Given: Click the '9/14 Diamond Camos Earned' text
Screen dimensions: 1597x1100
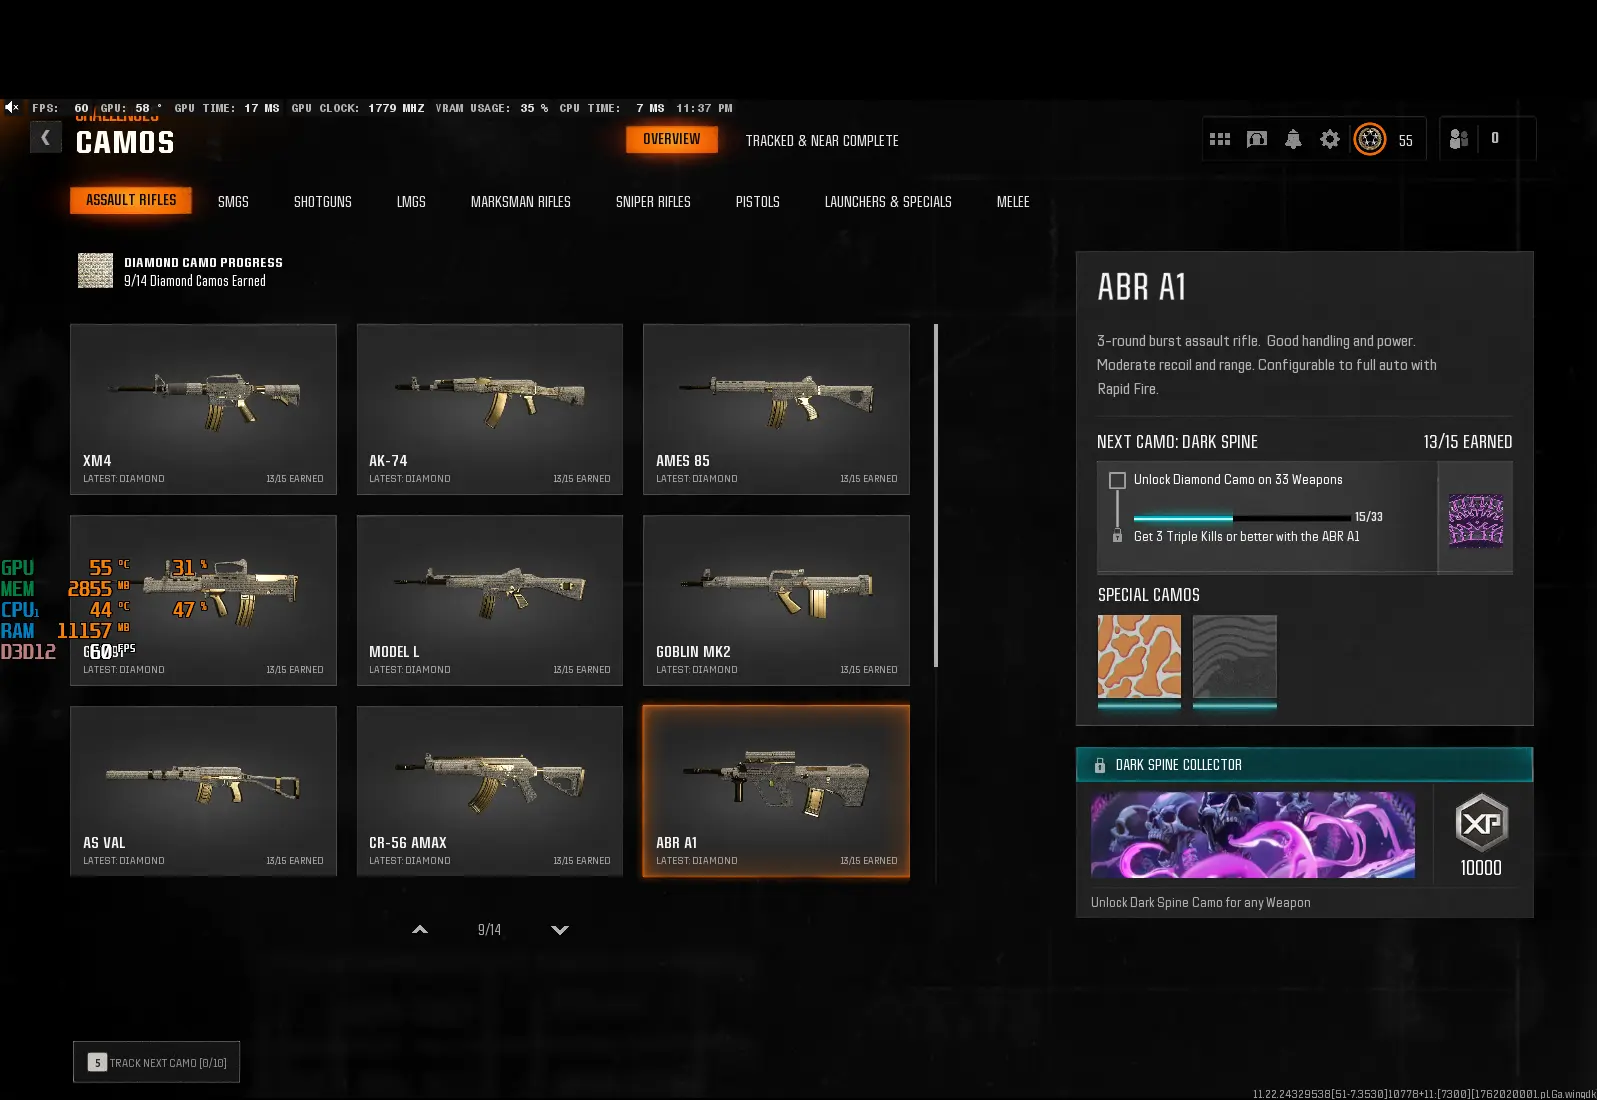Looking at the screenshot, I should [x=195, y=282].
